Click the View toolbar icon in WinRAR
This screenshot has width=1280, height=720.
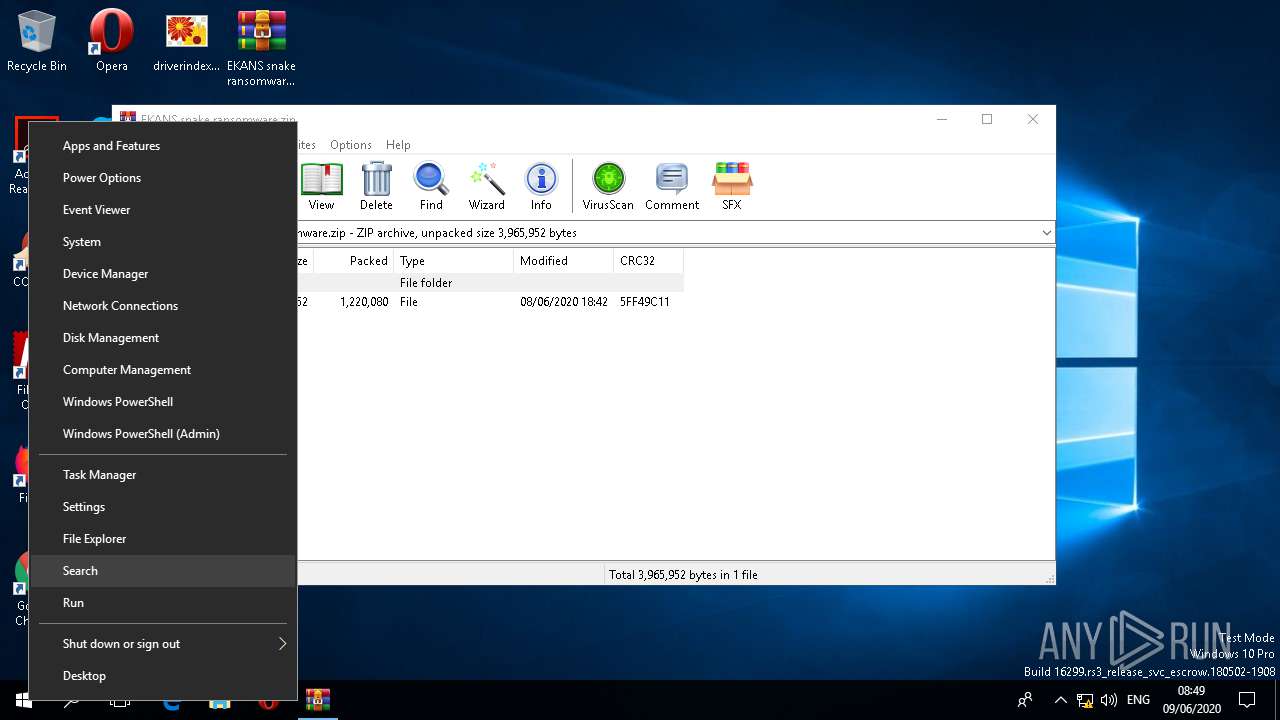click(x=321, y=186)
